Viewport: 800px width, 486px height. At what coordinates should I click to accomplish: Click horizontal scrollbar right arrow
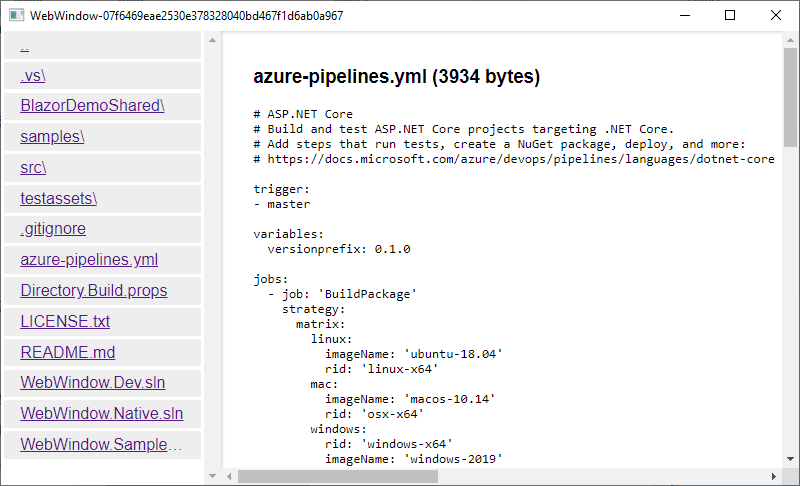(773, 476)
